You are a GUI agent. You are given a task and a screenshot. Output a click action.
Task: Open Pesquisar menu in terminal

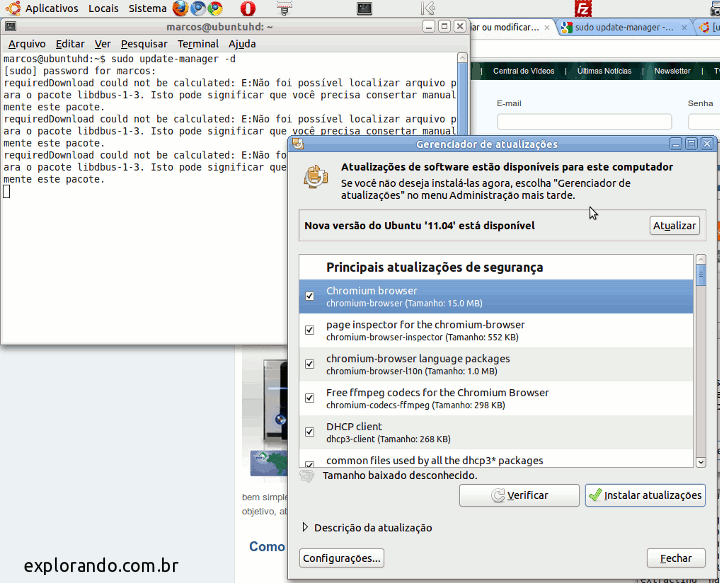click(x=144, y=44)
